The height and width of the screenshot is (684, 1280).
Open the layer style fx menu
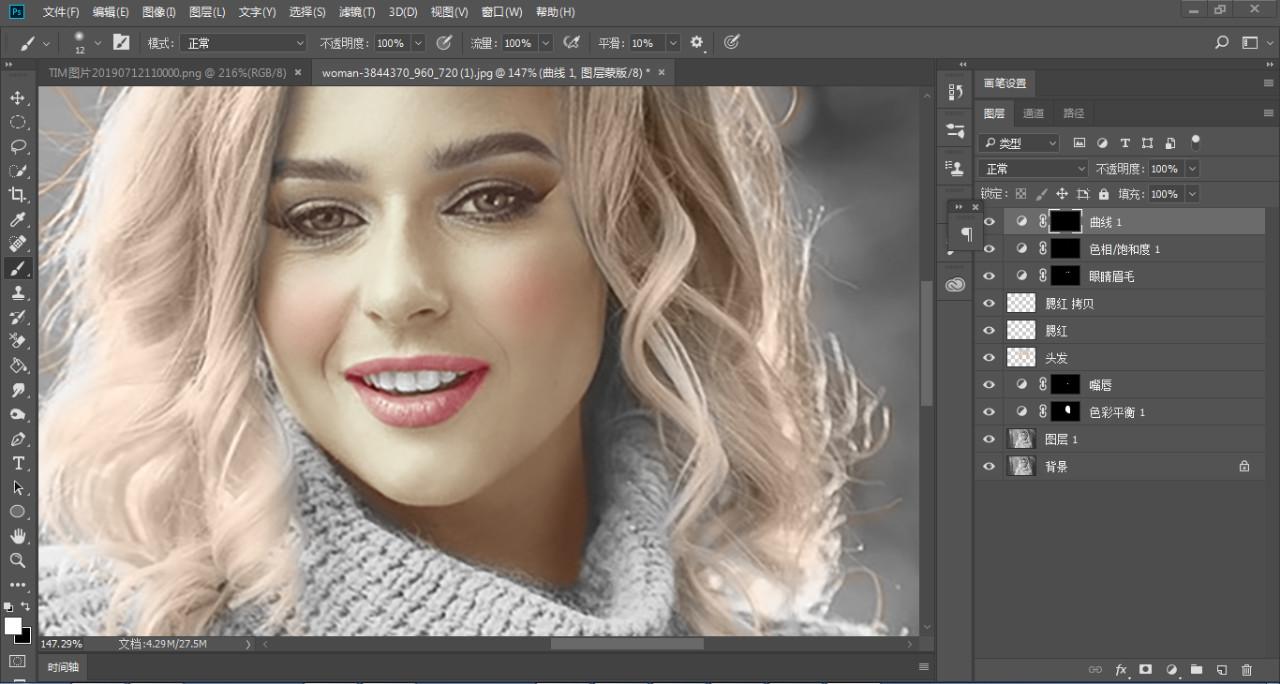[1121, 670]
